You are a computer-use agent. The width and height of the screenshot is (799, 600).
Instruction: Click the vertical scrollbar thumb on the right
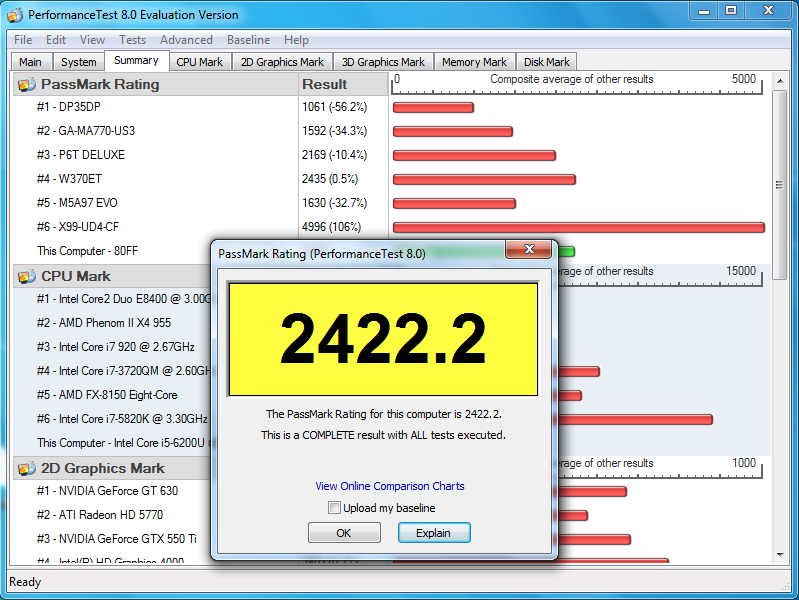click(x=780, y=185)
